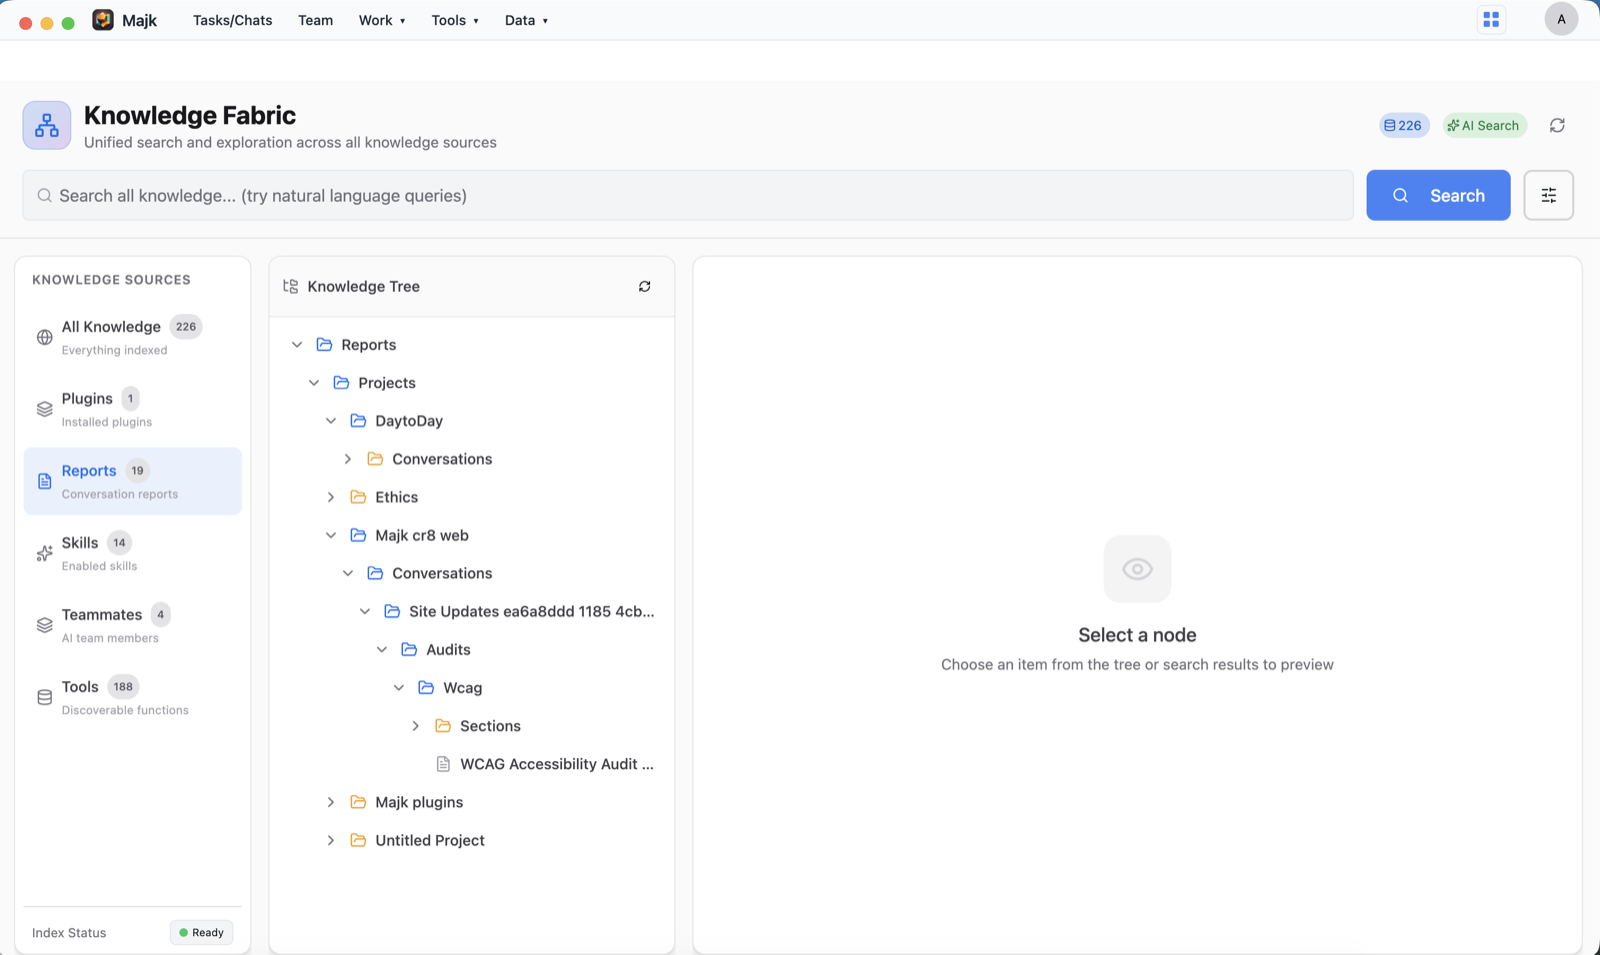The width and height of the screenshot is (1600, 955).
Task: Expand the Untitled Project chevron
Action: [x=331, y=840]
